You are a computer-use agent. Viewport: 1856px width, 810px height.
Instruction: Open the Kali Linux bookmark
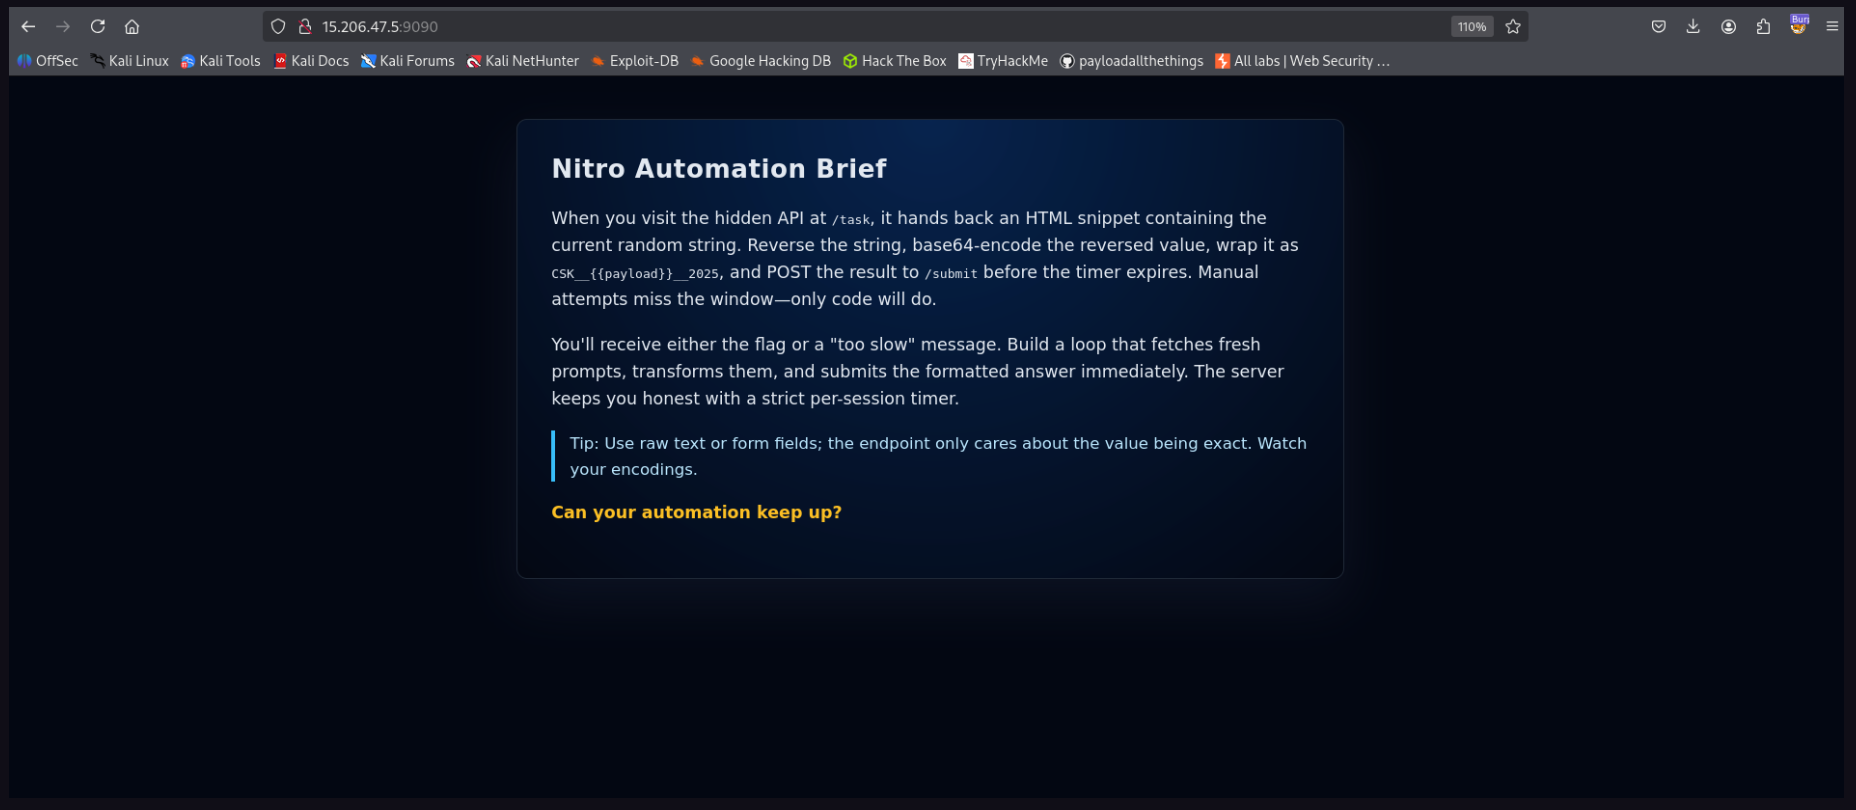tap(129, 61)
